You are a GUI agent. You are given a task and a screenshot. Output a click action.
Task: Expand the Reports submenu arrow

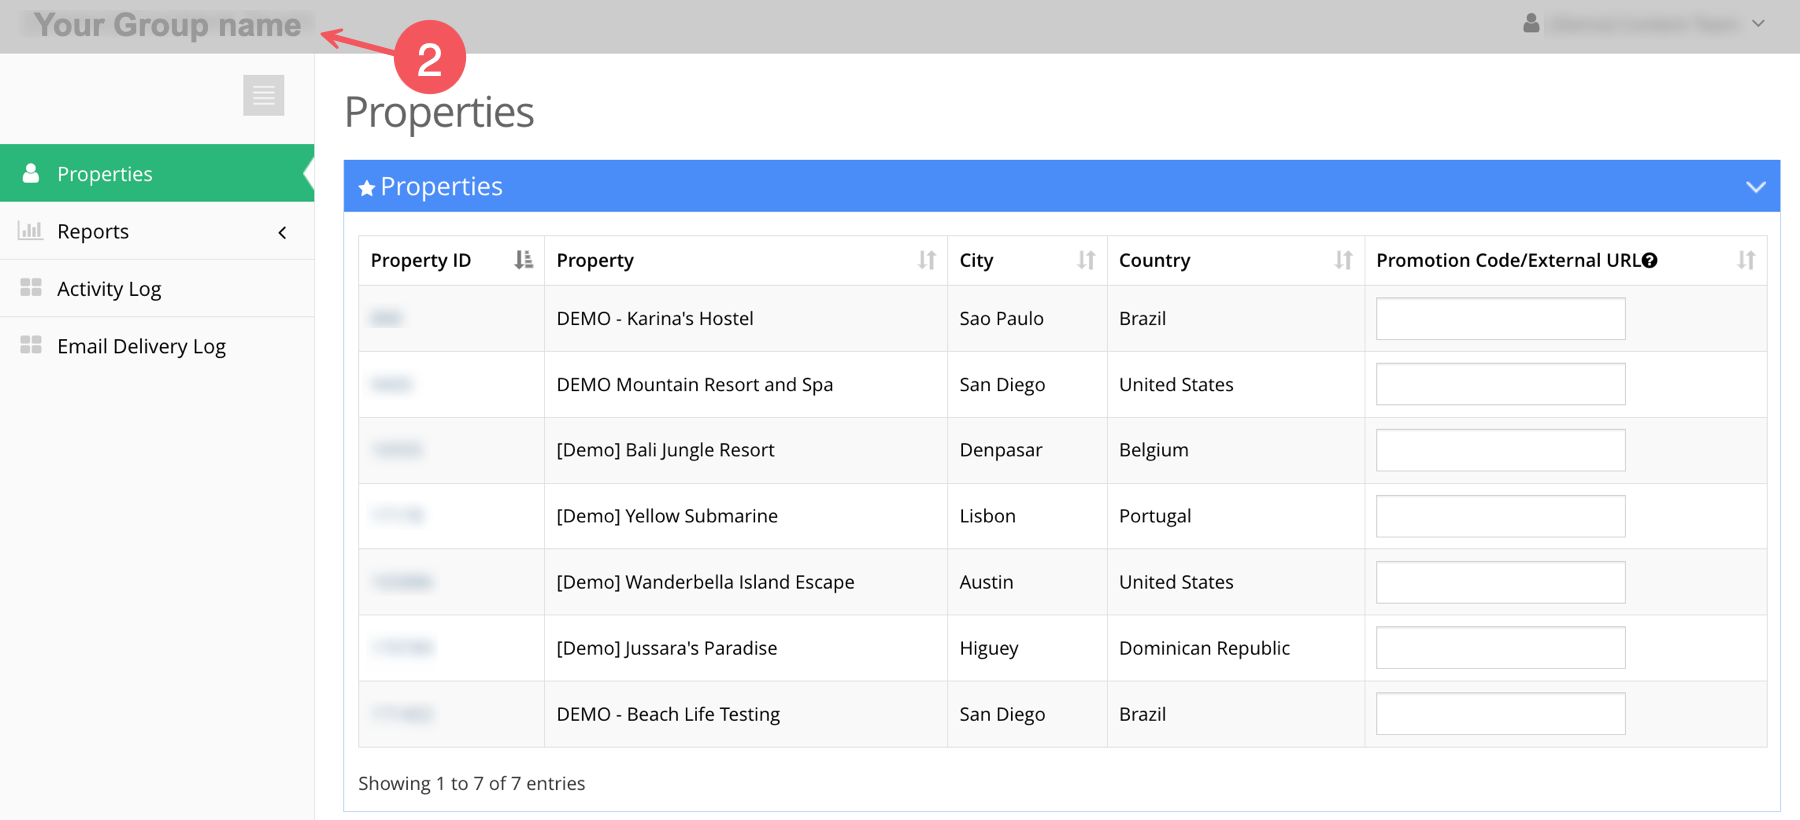282,232
